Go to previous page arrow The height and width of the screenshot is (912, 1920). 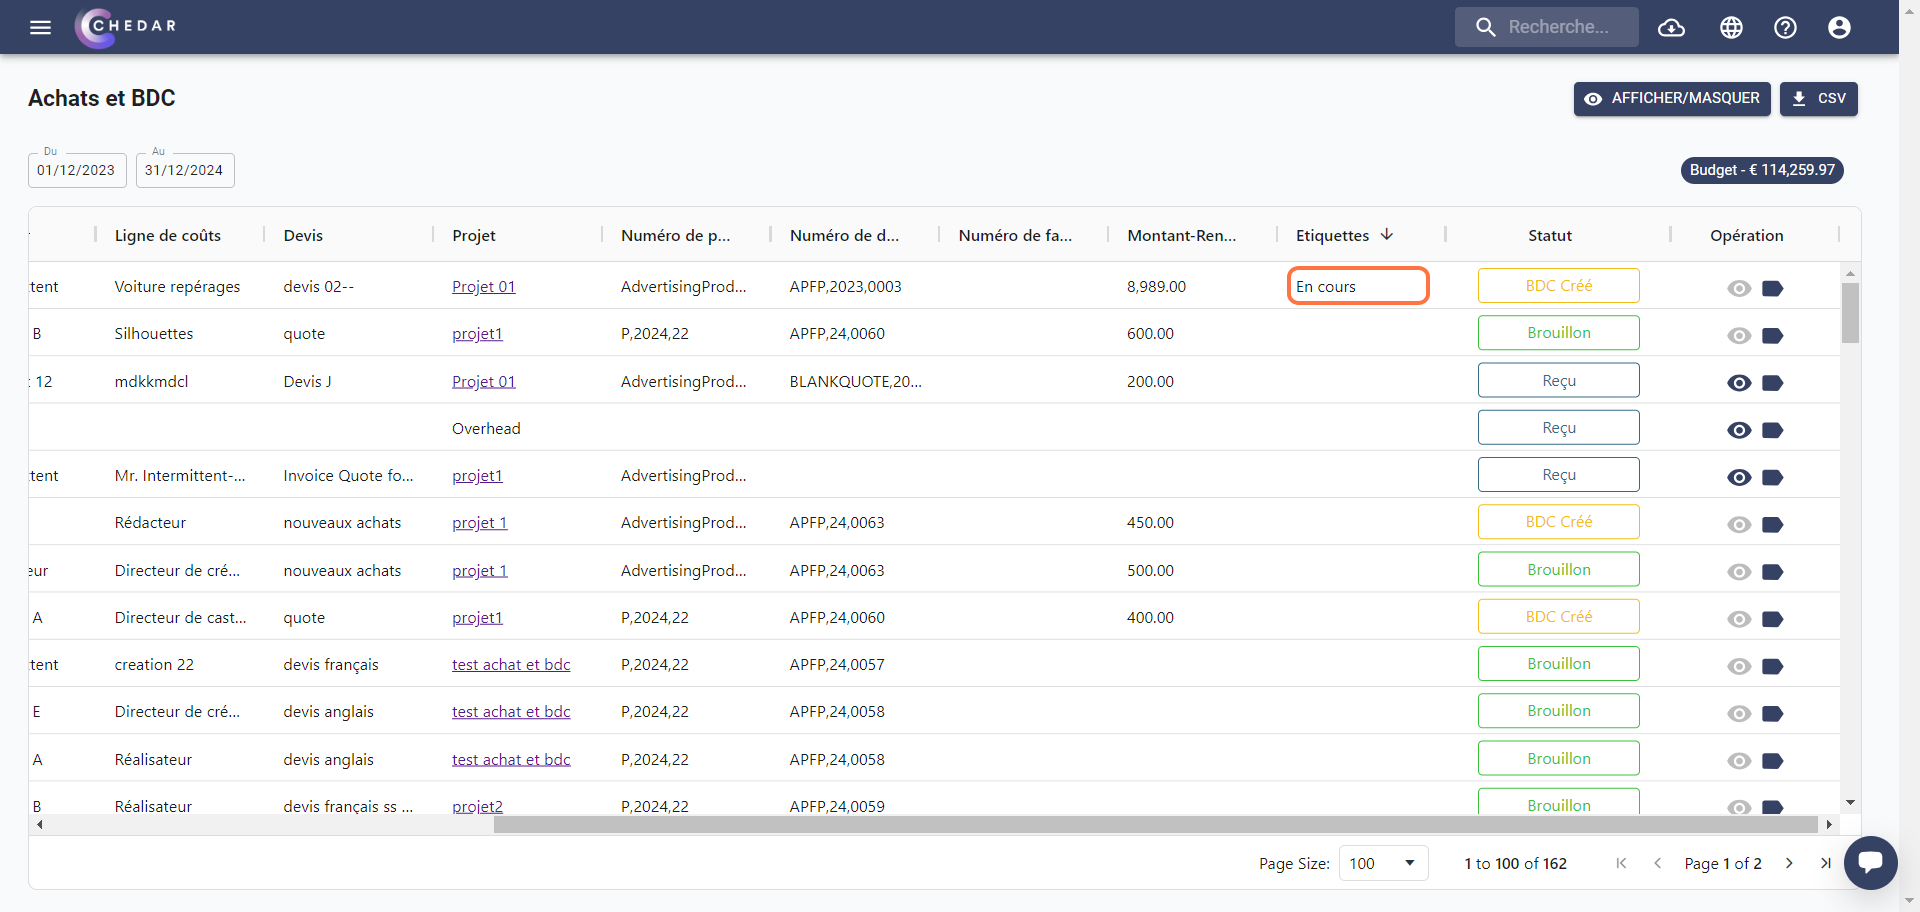click(1657, 863)
